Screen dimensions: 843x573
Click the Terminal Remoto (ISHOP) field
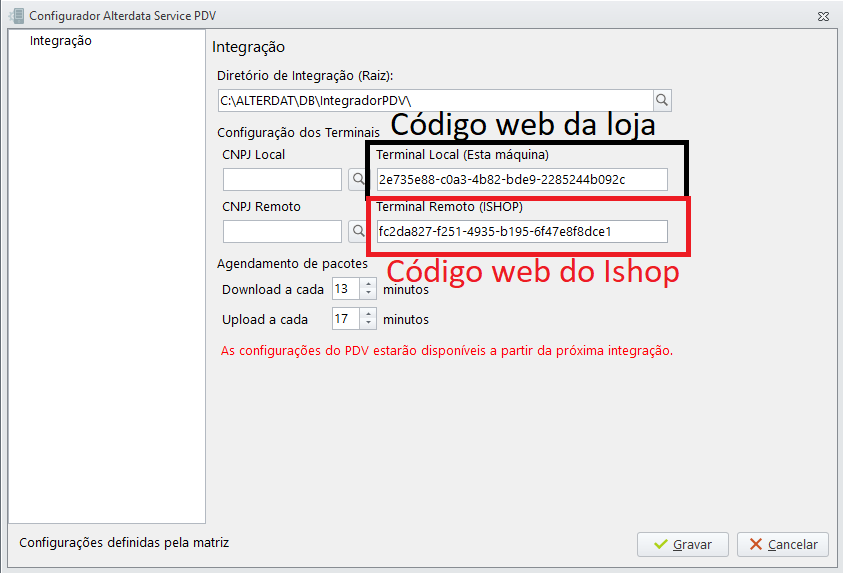[x=522, y=231]
